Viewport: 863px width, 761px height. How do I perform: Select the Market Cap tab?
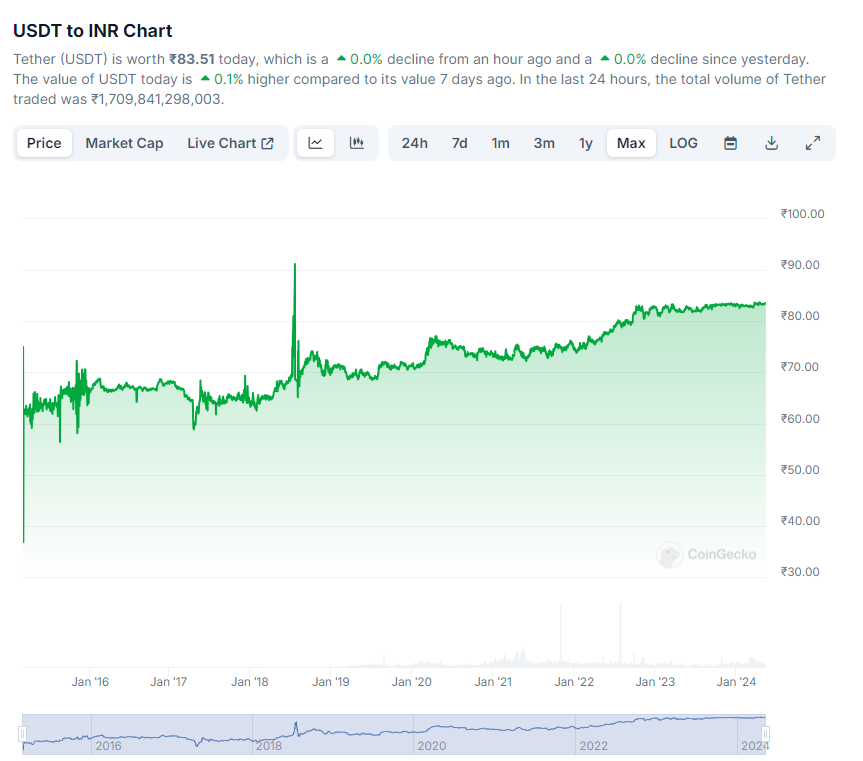pyautogui.click(x=124, y=143)
